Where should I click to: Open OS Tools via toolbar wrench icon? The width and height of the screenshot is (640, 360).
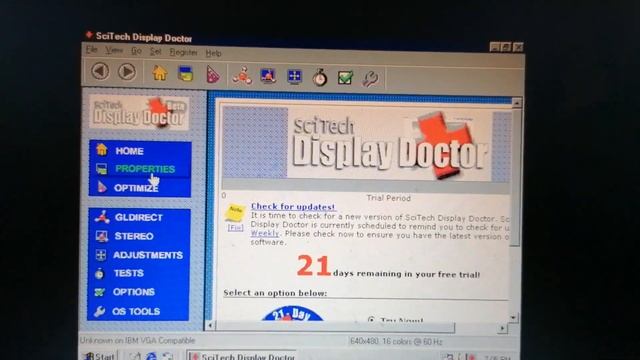371,78
